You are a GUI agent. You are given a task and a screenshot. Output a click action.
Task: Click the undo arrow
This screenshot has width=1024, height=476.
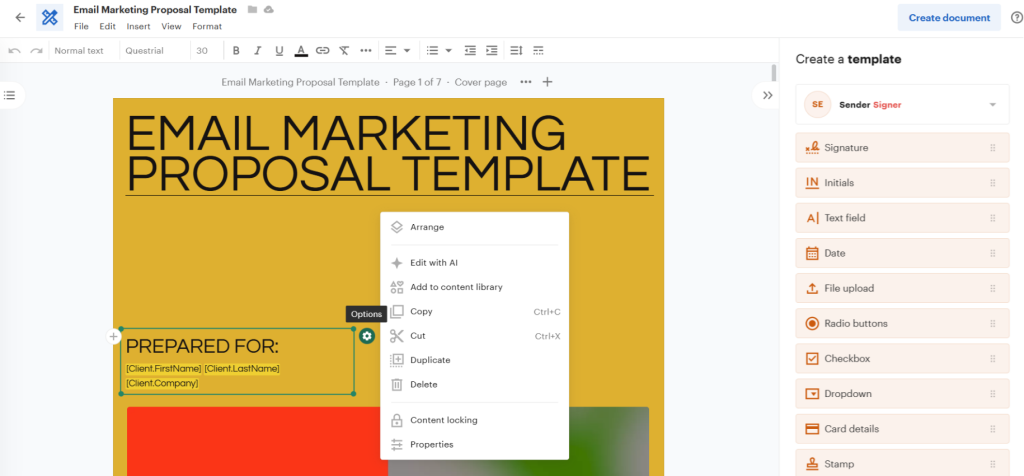[x=14, y=50]
